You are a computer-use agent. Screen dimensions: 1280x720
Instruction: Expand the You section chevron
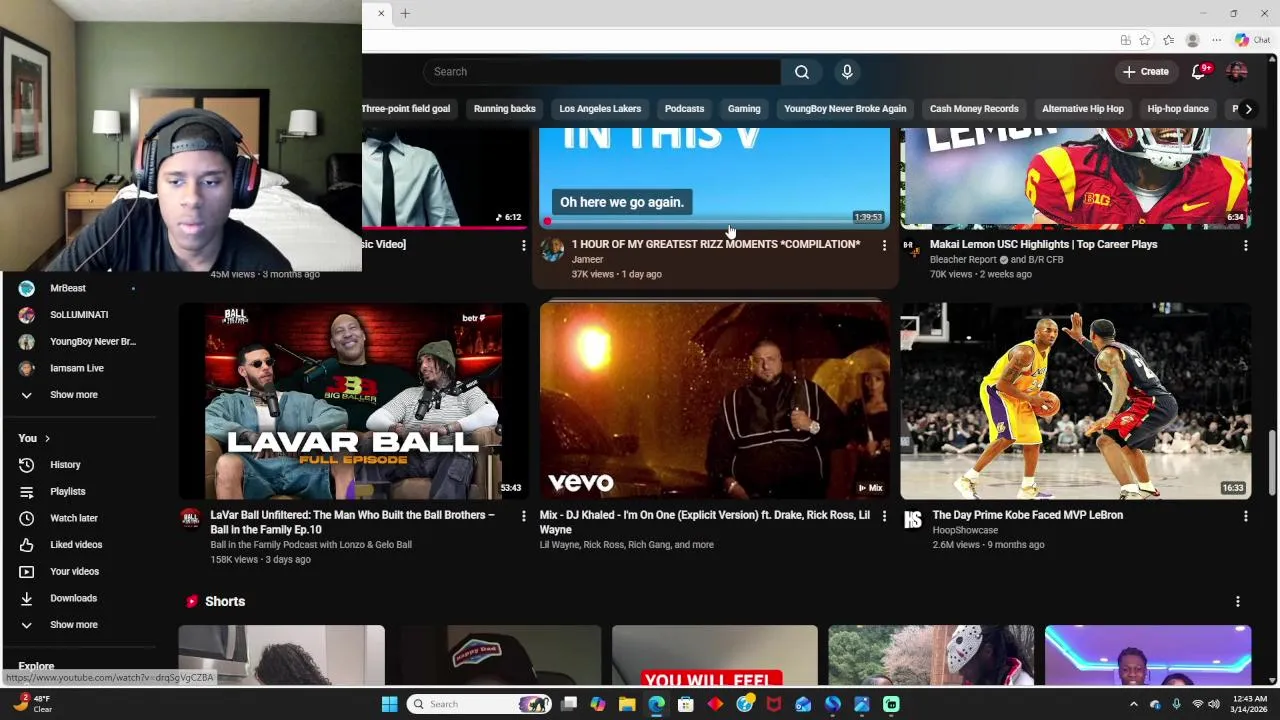pos(47,439)
